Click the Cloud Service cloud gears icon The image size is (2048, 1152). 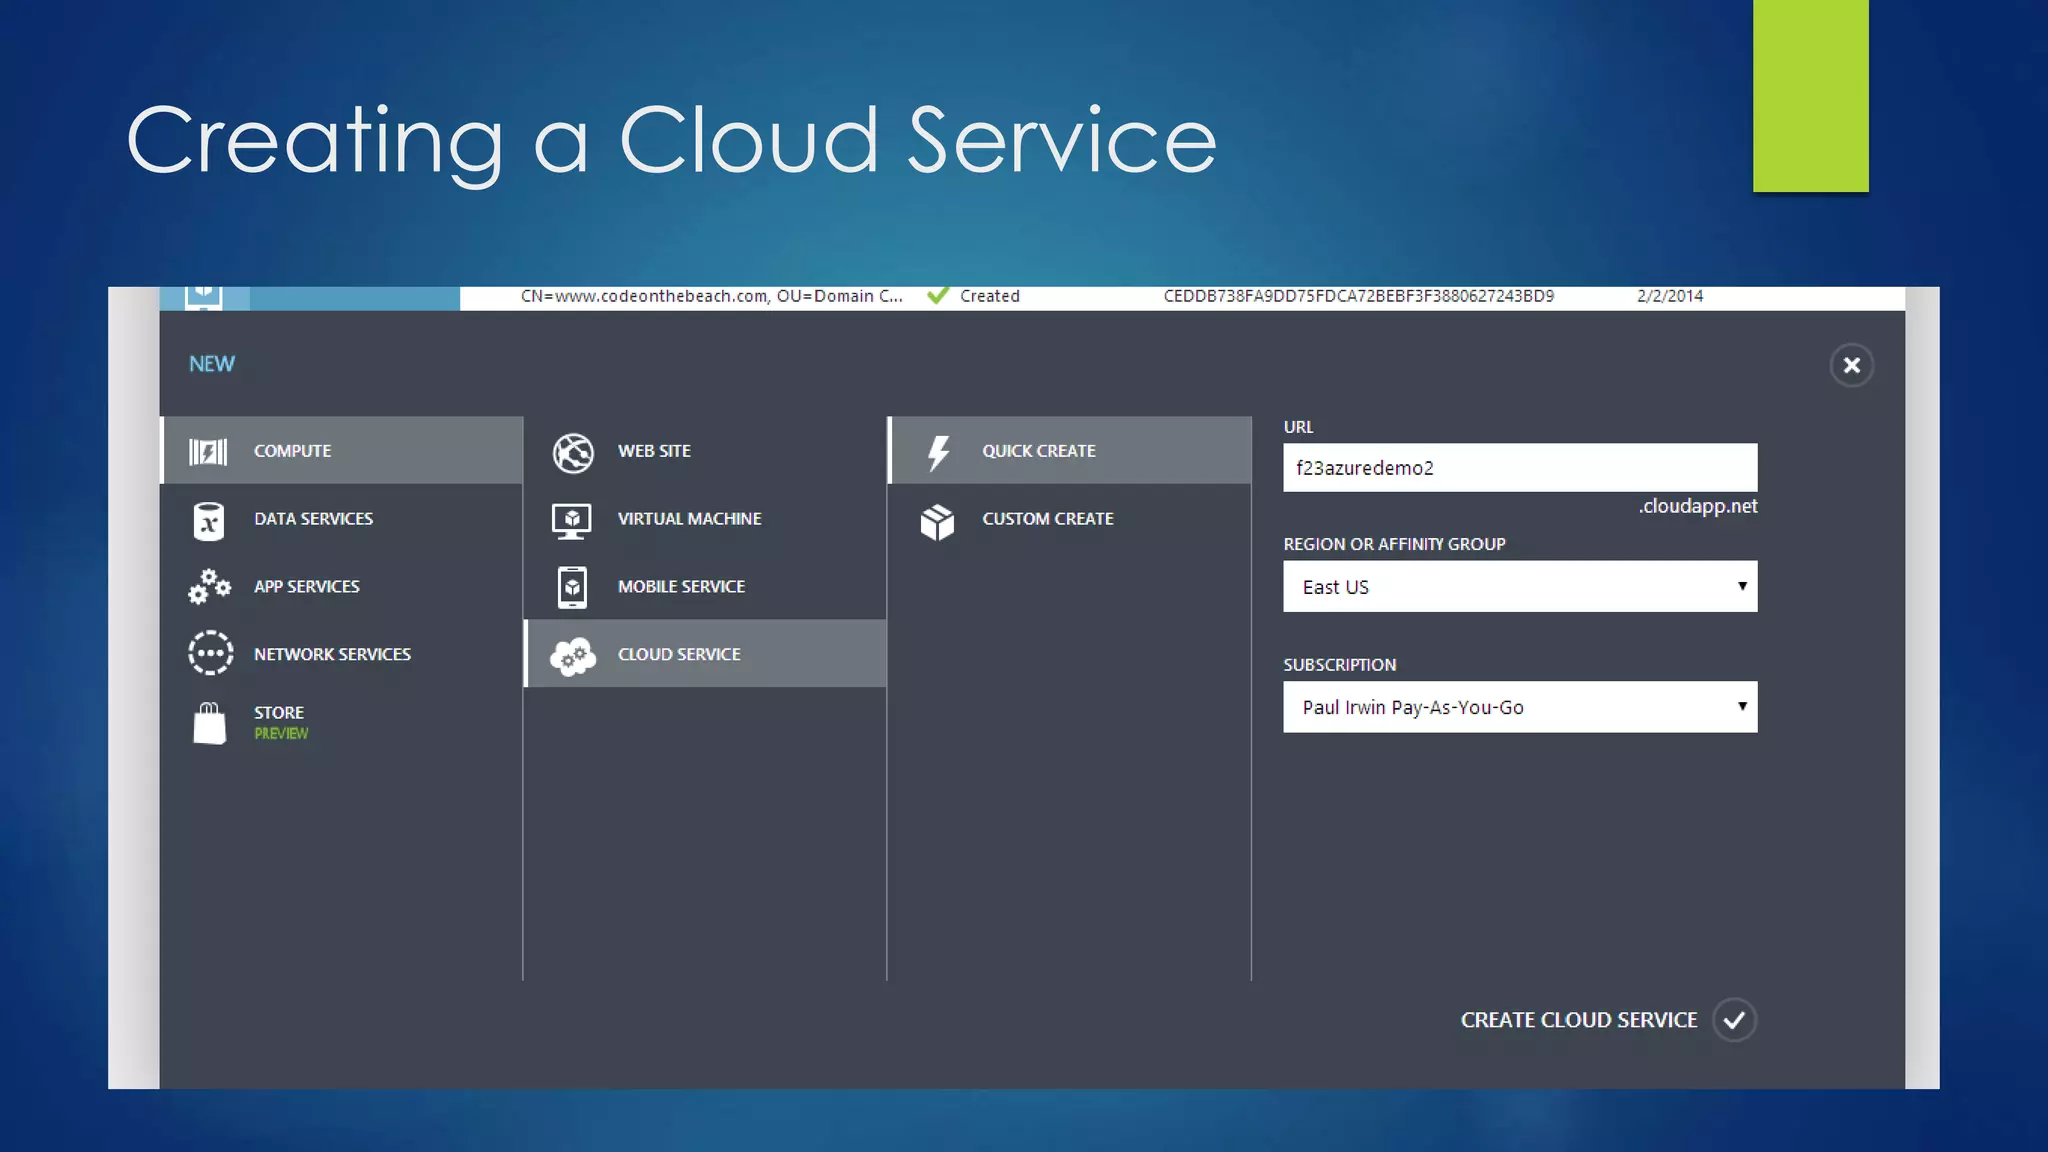(573, 656)
